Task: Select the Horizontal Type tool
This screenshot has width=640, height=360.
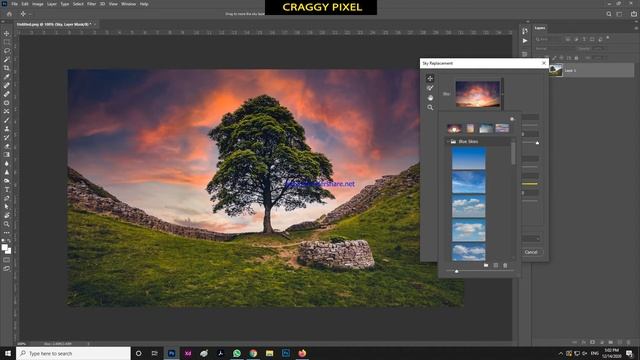Action: point(7,189)
